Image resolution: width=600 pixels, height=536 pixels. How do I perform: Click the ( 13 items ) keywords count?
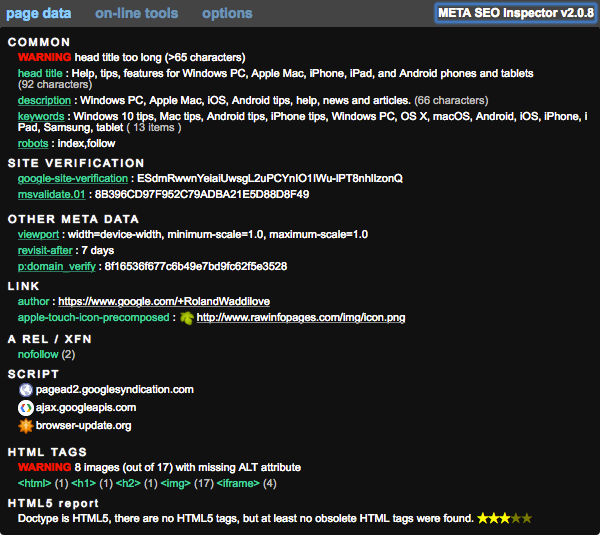(x=154, y=127)
